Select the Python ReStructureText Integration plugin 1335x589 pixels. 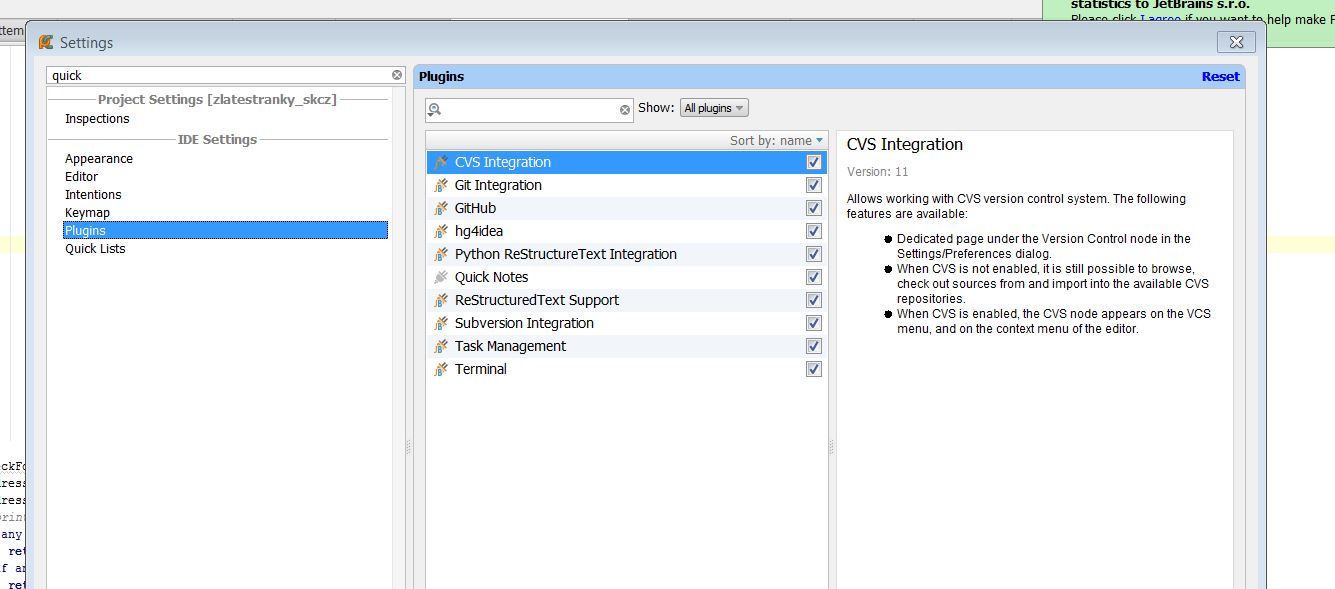(x=565, y=254)
